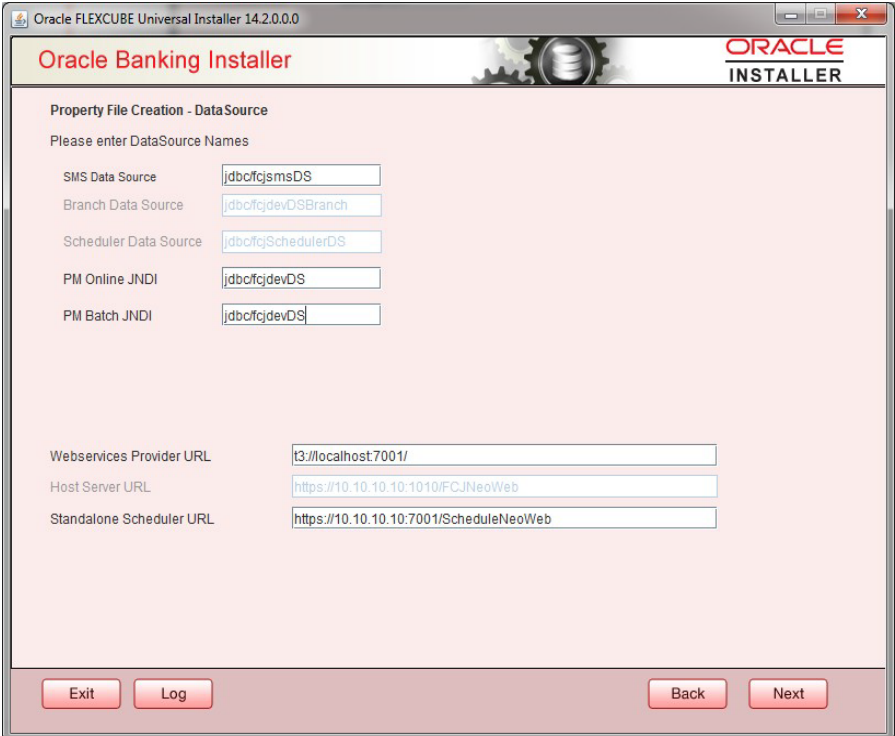The width and height of the screenshot is (895, 736).
Task: Click the 'Branch Data Source' label
Action: point(123,205)
